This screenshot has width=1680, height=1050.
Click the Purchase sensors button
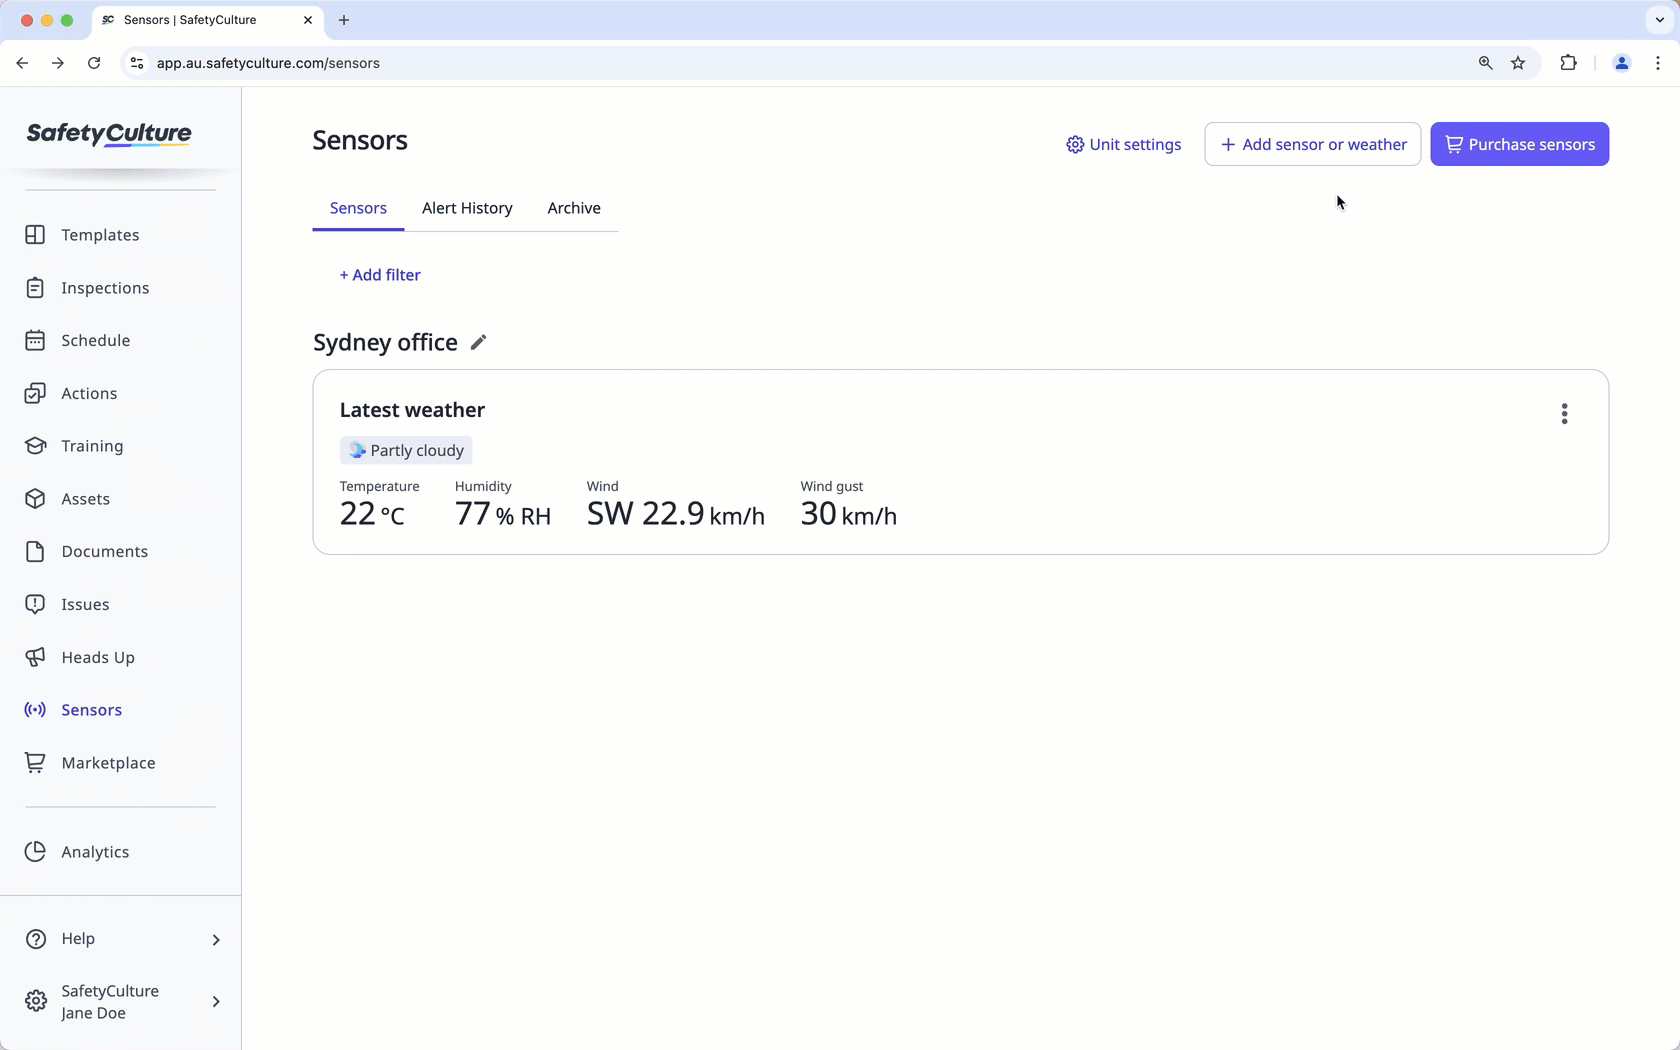1520,145
